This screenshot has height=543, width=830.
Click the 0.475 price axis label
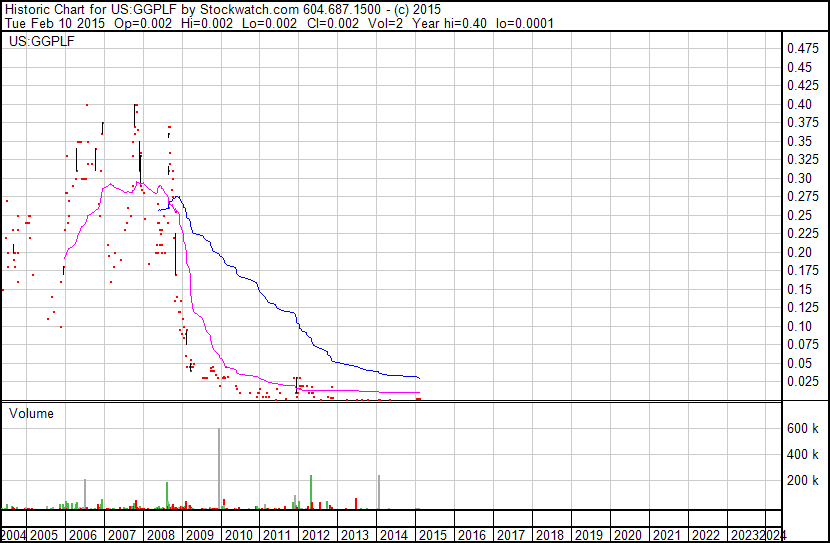pyautogui.click(x=803, y=49)
